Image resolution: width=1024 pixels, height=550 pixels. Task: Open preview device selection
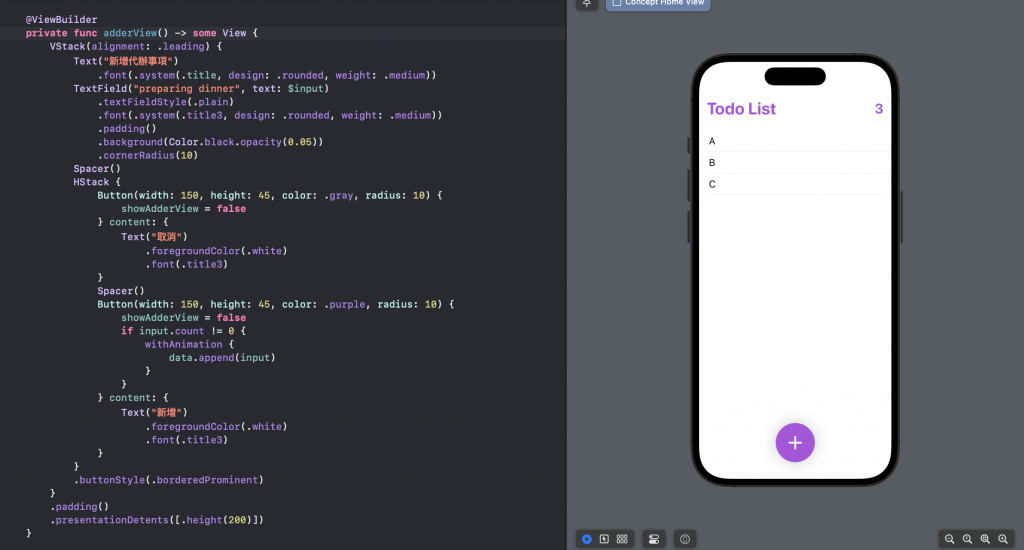[x=684, y=539]
